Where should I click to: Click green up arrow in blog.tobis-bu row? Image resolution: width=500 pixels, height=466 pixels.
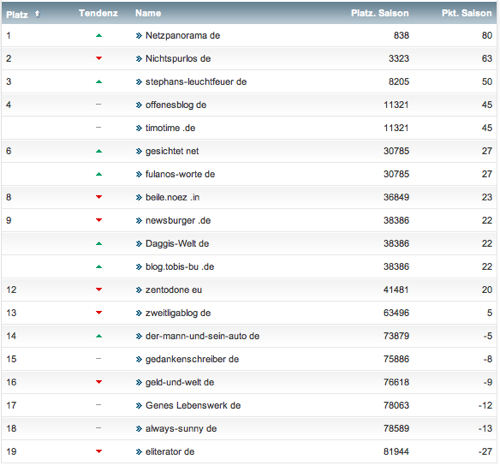[x=99, y=267]
